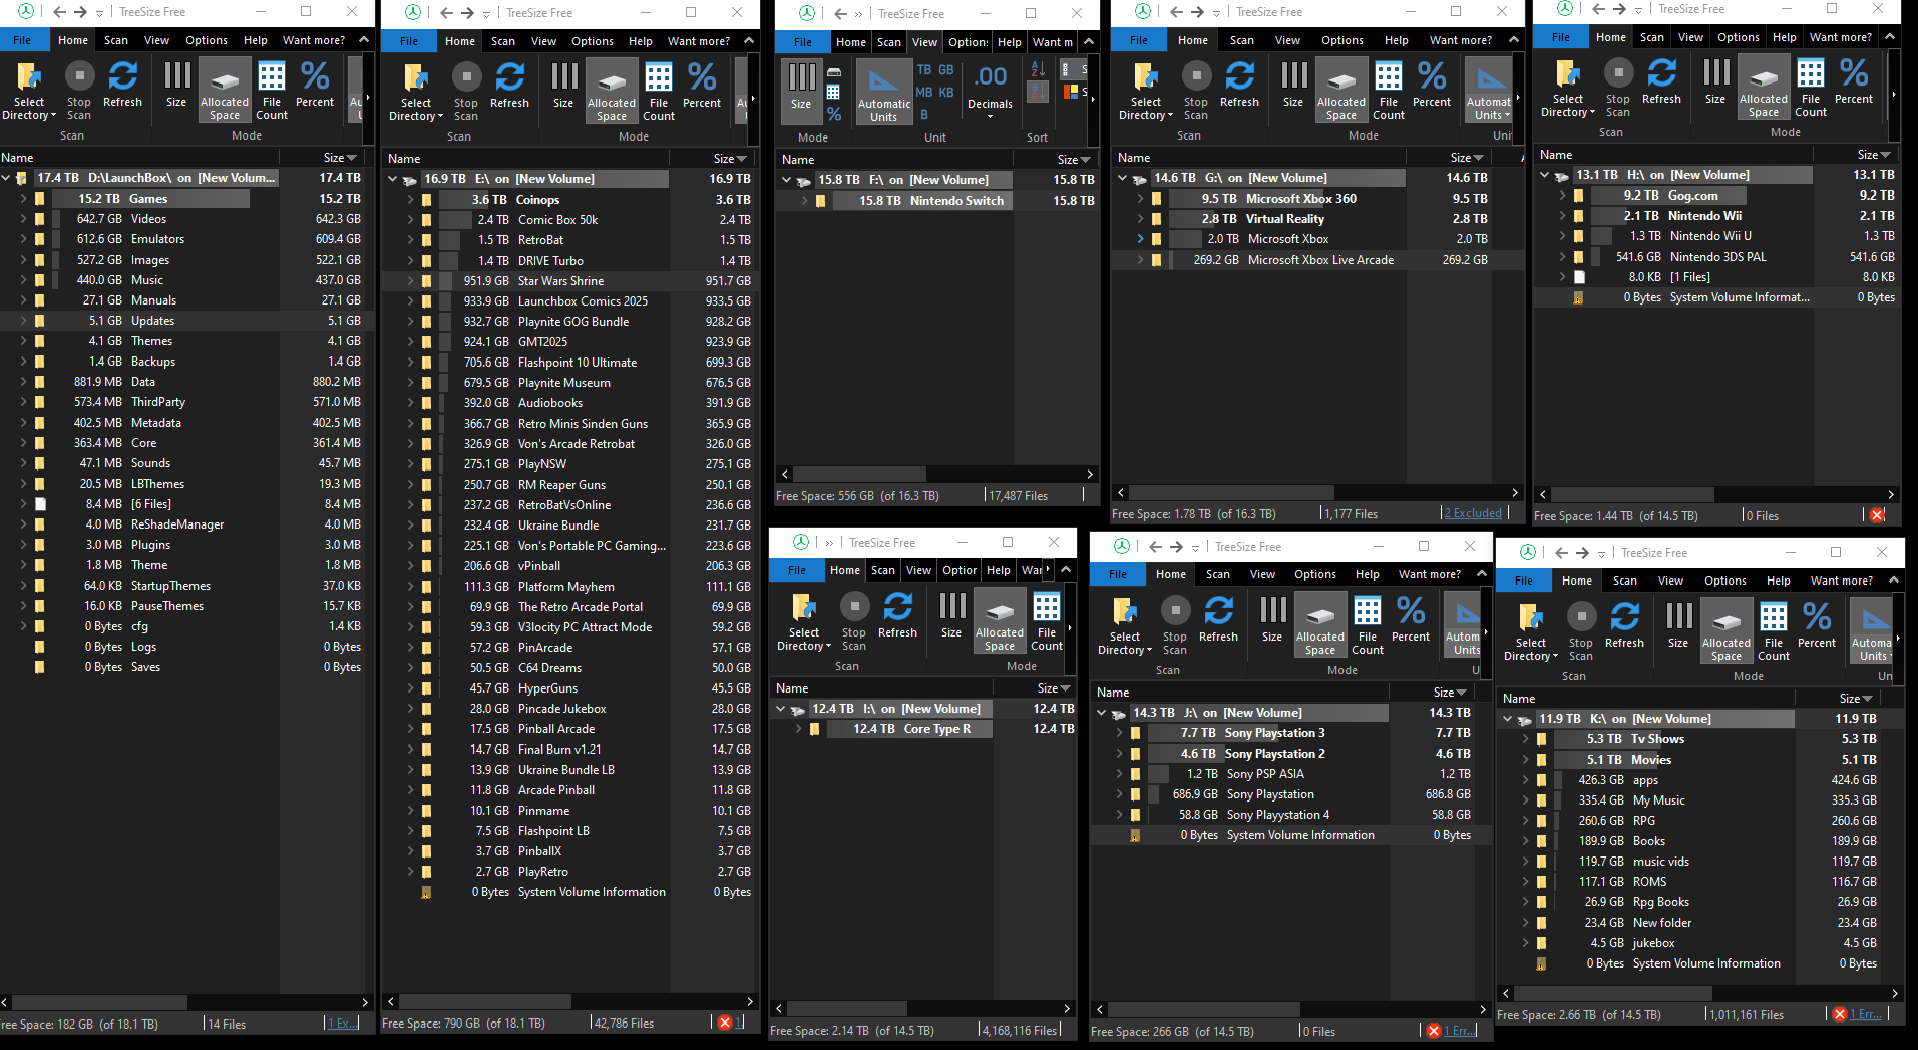This screenshot has width=1918, height=1050.
Task: Click Stop Scan in the K:\ window
Action: (1581, 632)
